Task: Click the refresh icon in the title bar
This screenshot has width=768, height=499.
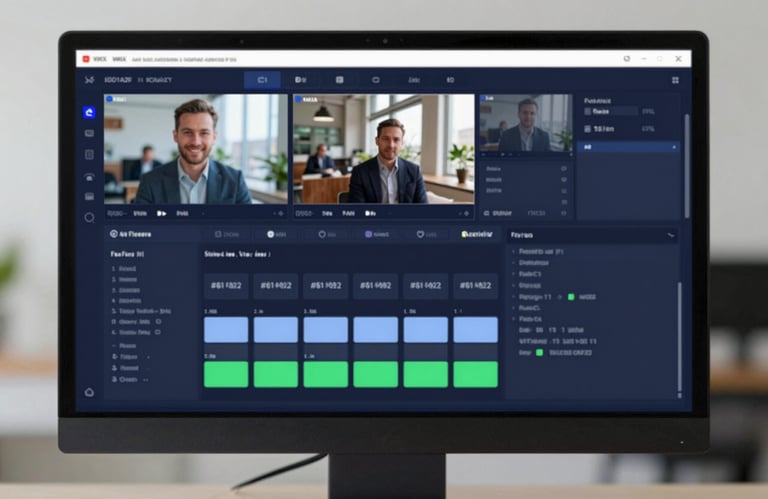Action: pyautogui.click(x=626, y=59)
